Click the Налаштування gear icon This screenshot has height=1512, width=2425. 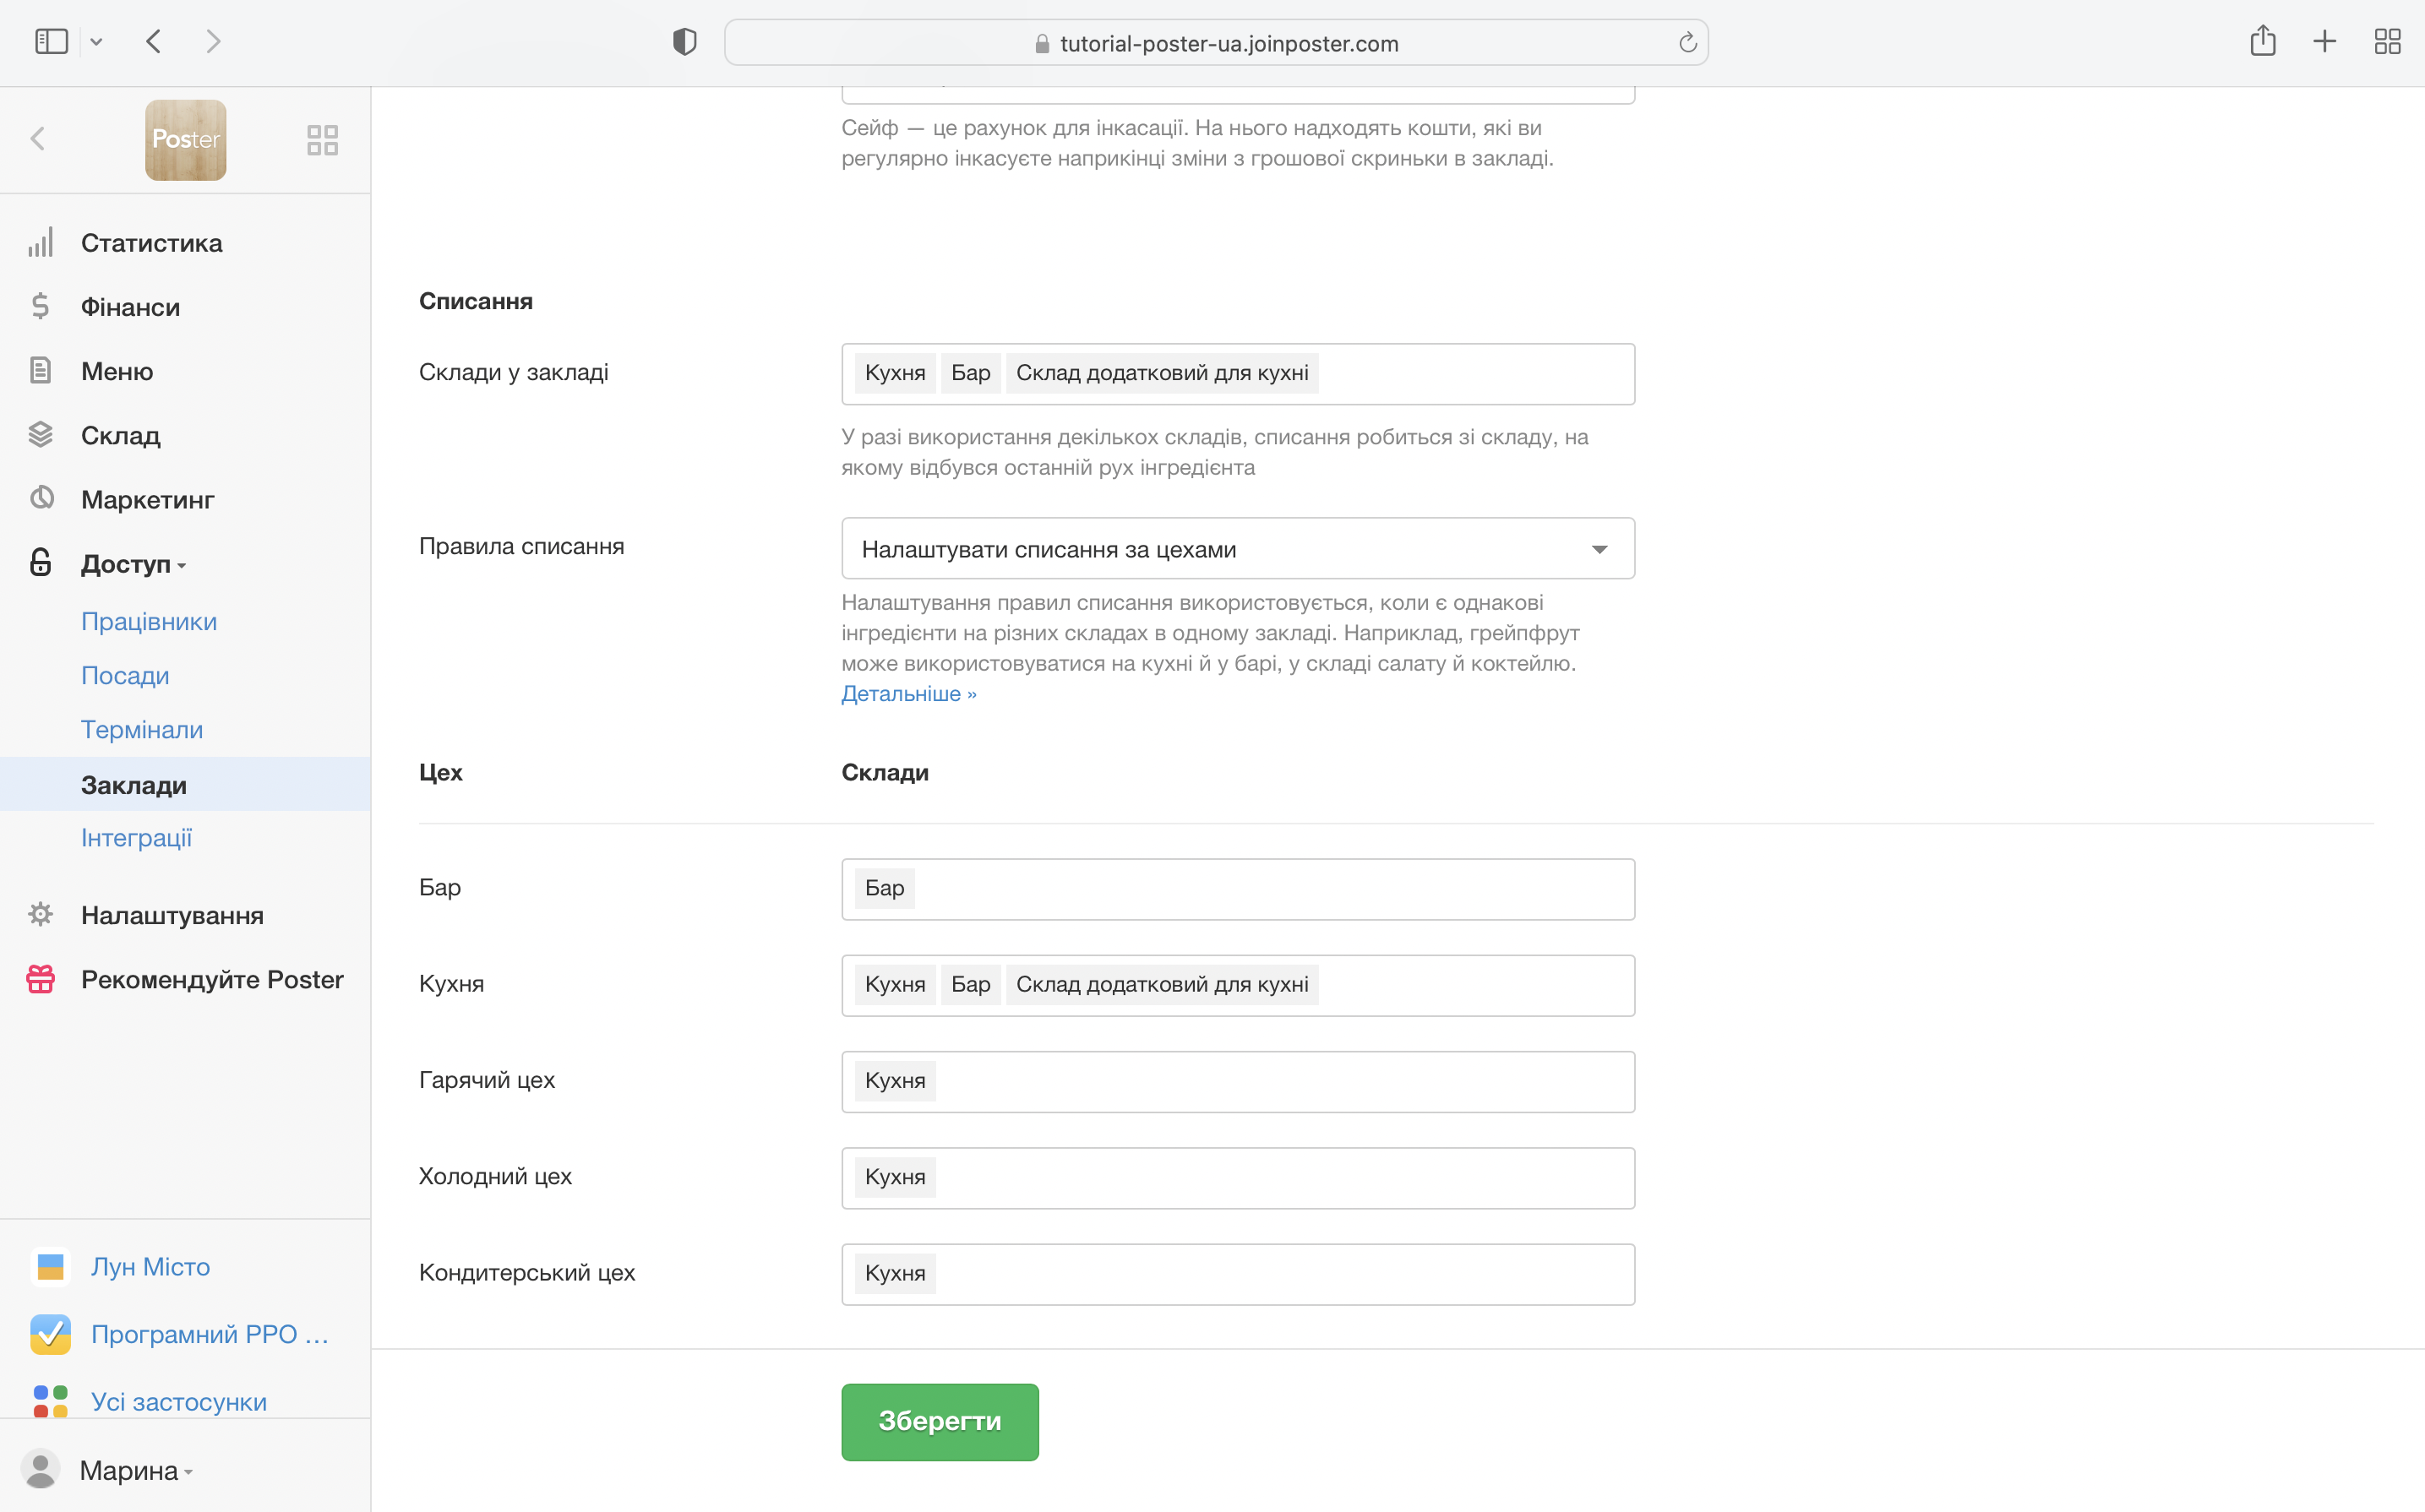tap(40, 915)
